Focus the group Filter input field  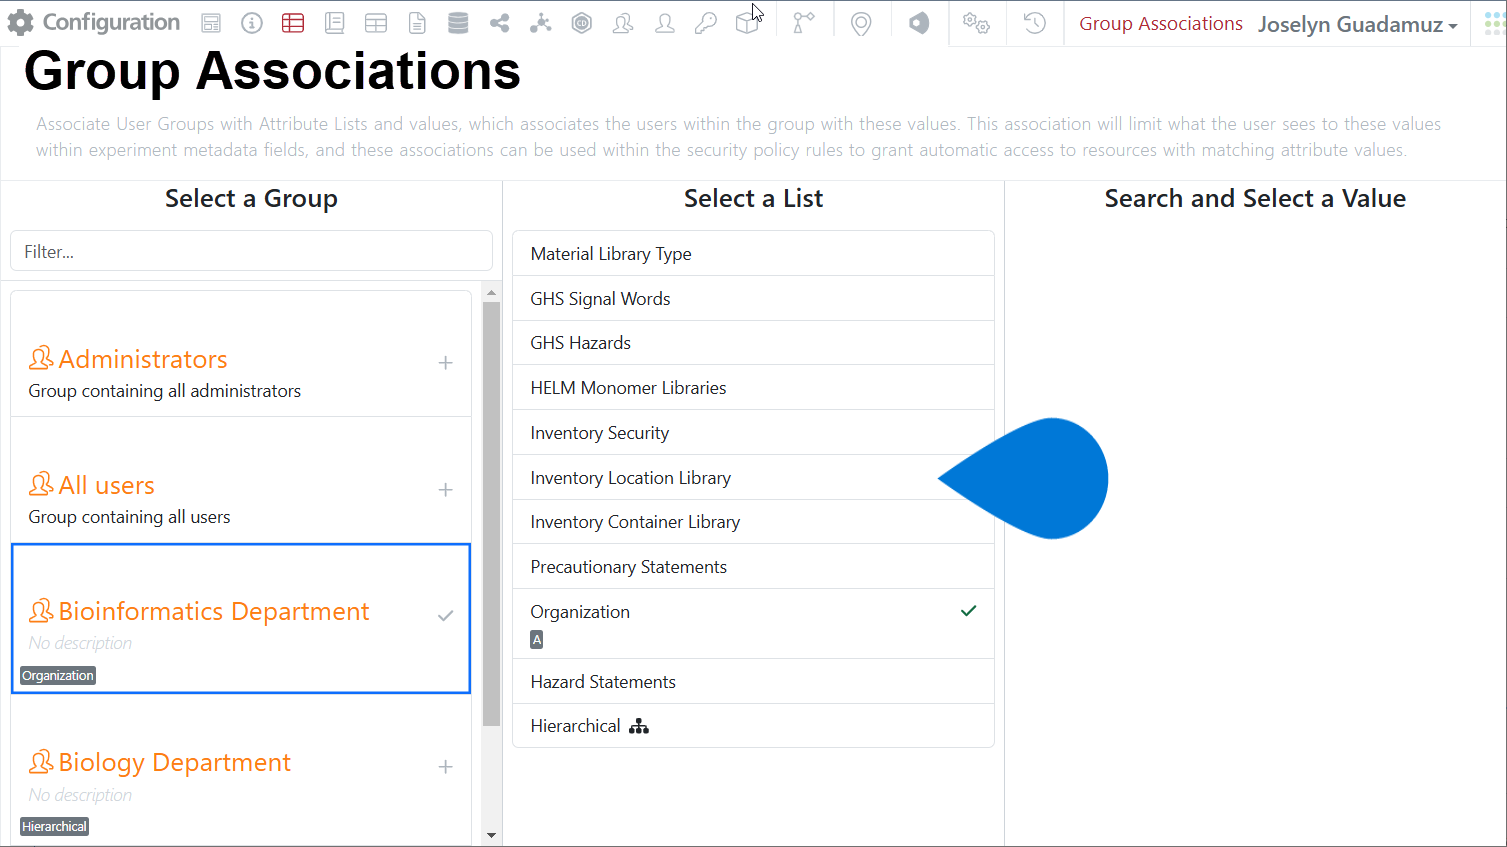251,252
